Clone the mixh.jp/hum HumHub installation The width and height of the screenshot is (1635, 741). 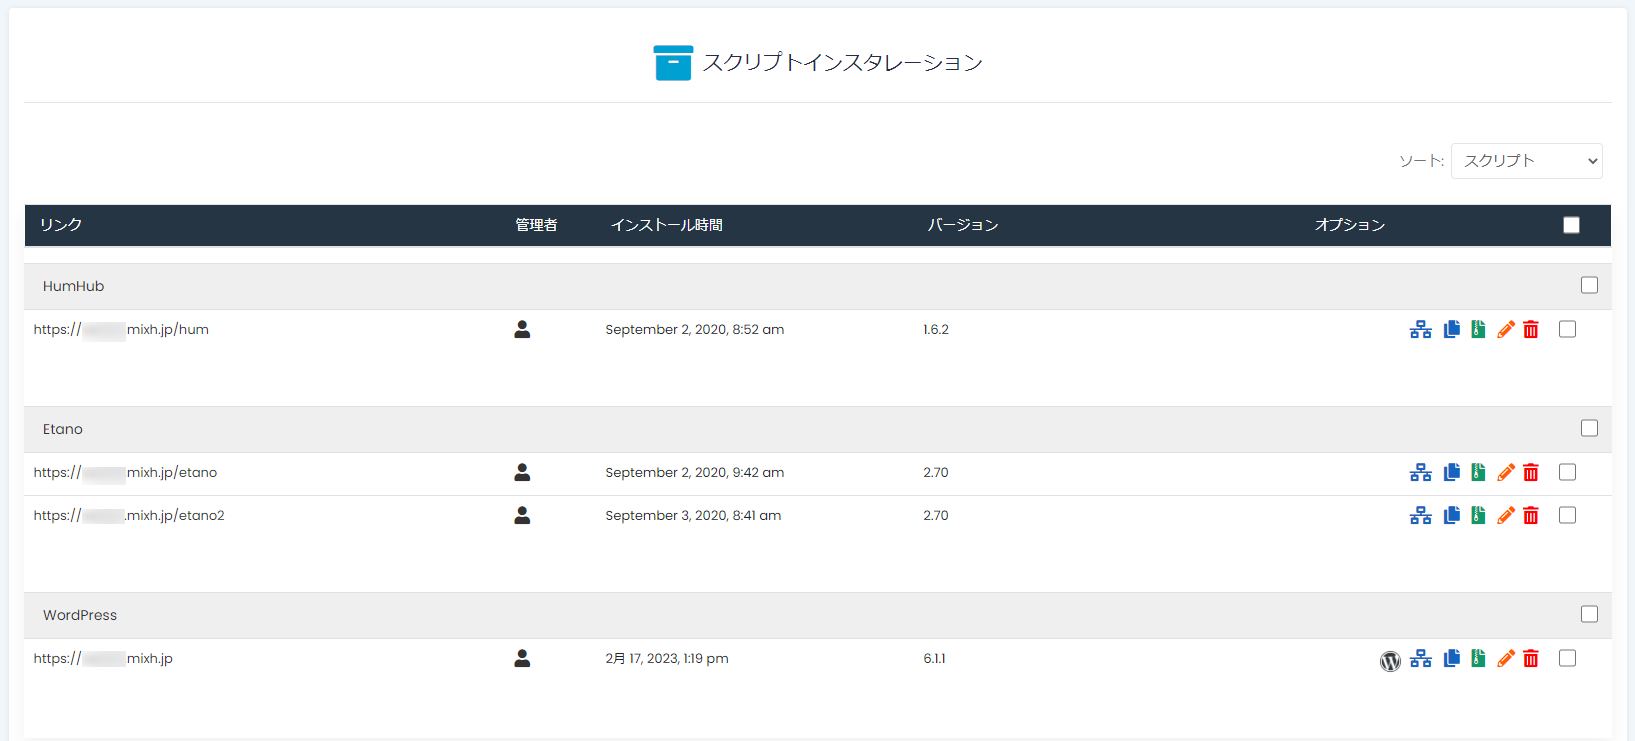1451,329
